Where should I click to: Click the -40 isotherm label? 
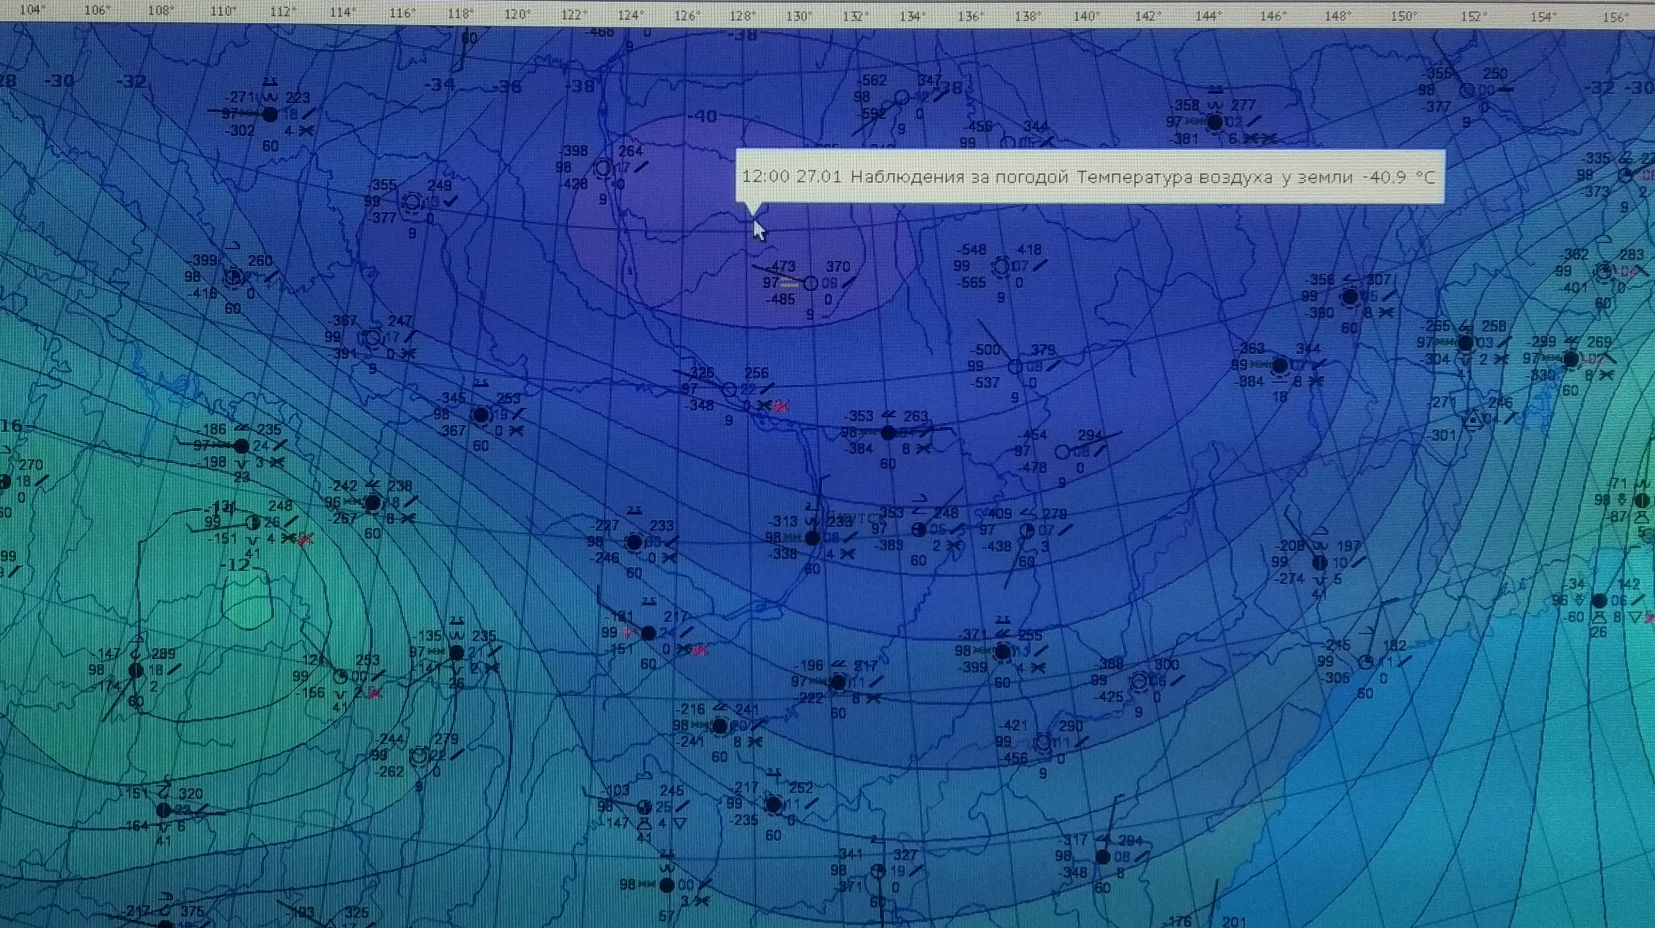tap(702, 116)
